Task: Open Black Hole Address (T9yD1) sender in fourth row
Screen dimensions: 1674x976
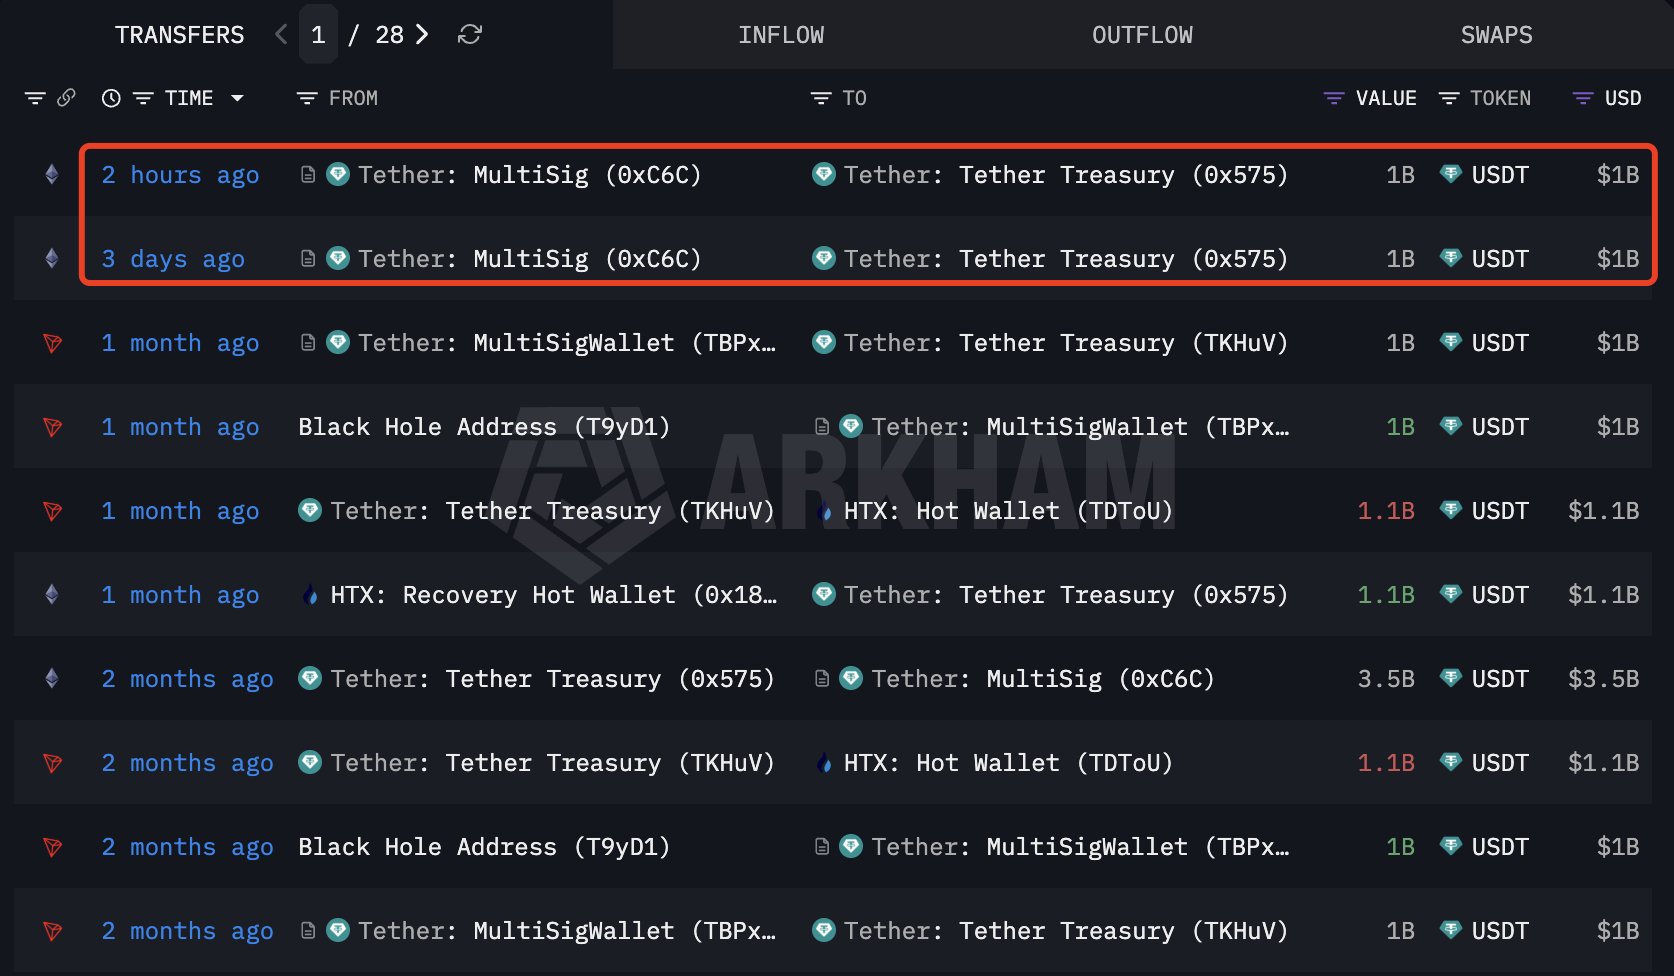Action: 484,427
